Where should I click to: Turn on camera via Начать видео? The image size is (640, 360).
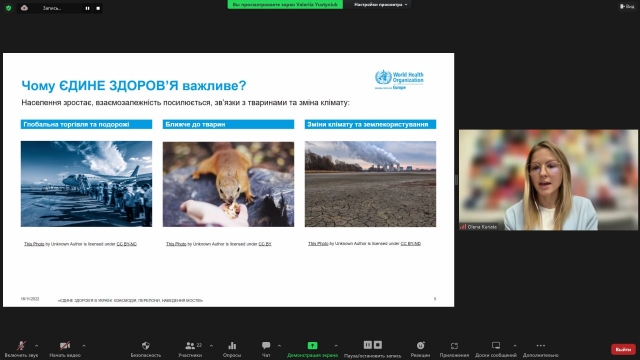click(65, 346)
